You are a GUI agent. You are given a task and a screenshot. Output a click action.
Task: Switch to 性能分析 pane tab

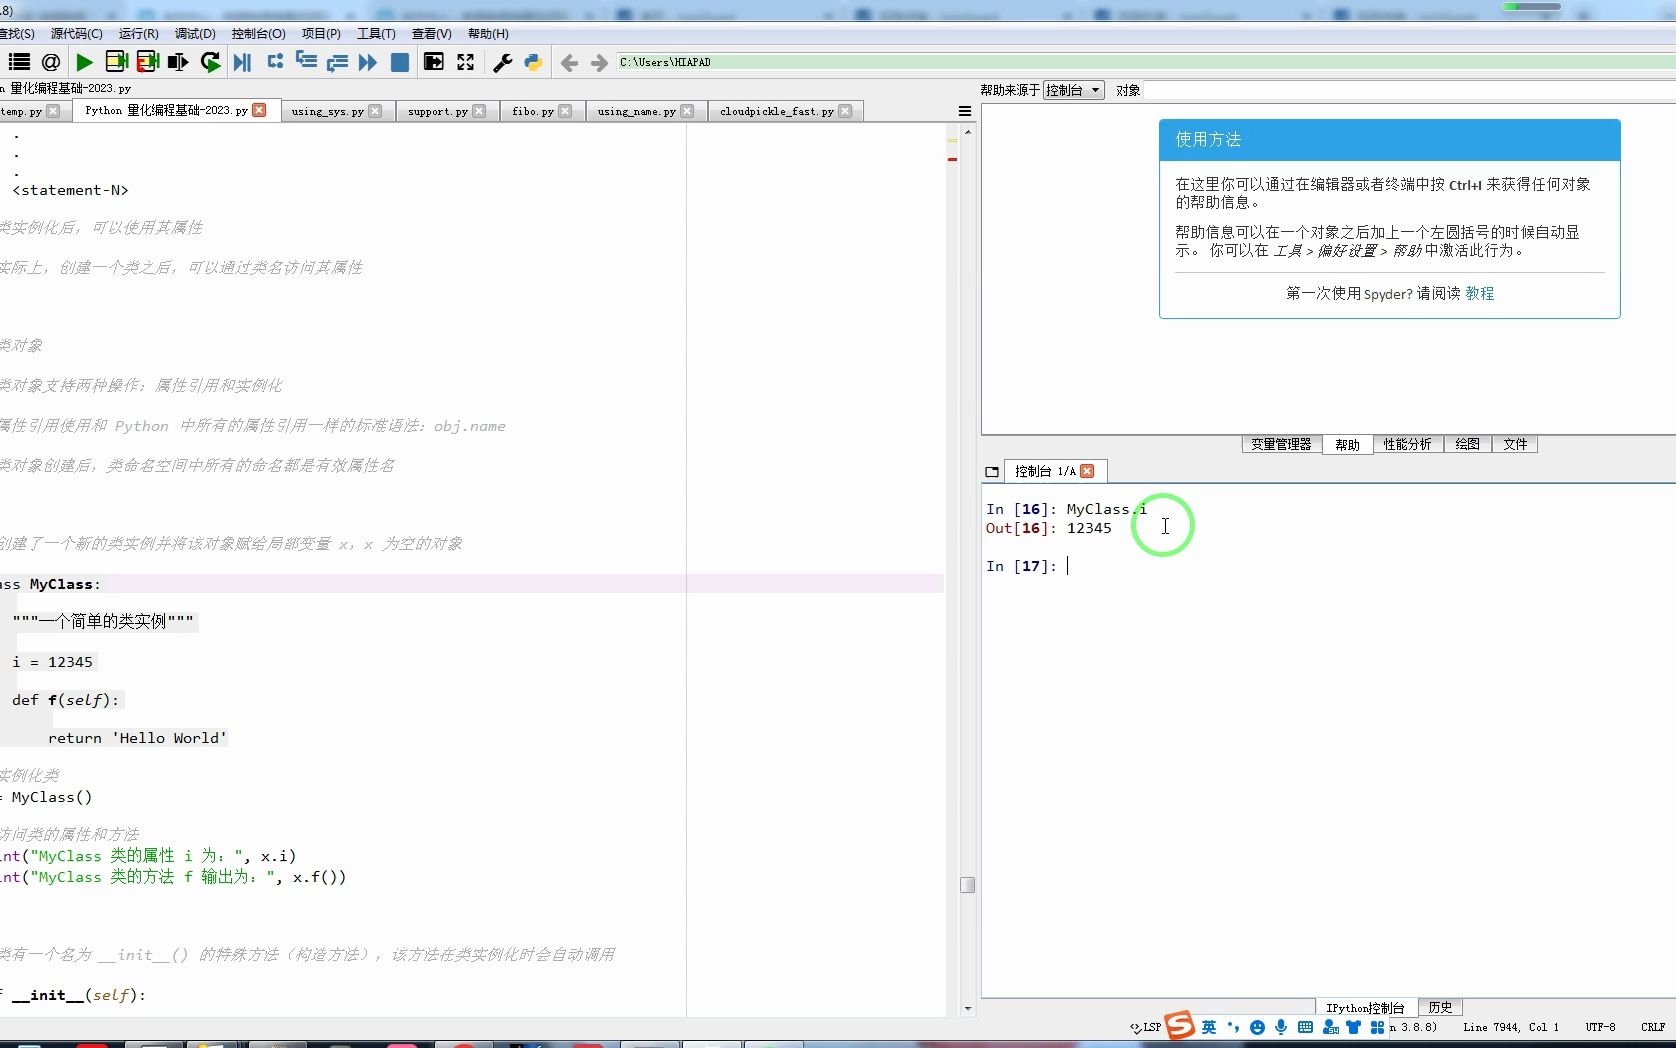point(1407,444)
